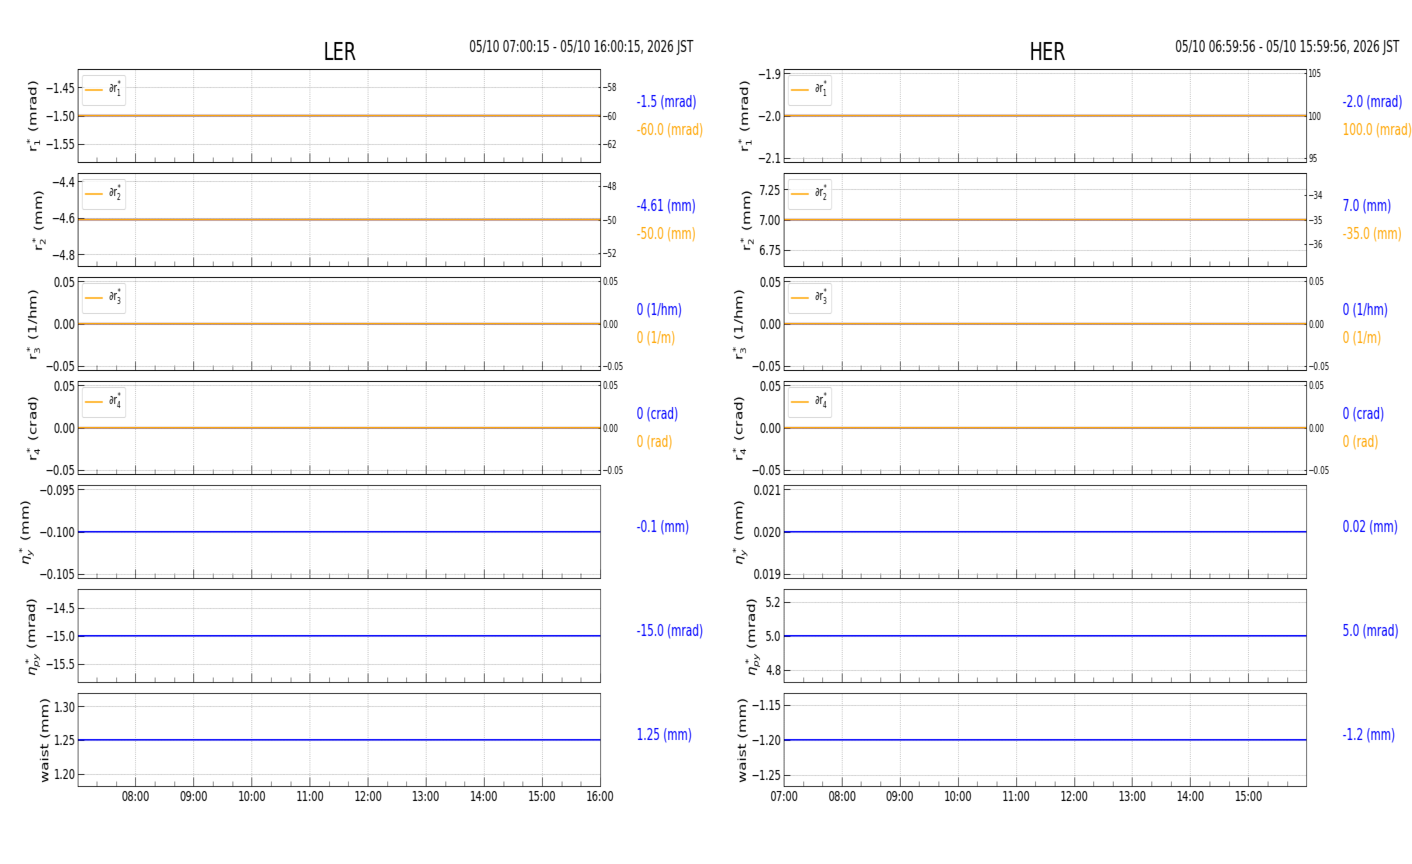Click the HER blue value -2.0 (mrad)

click(x=1372, y=102)
